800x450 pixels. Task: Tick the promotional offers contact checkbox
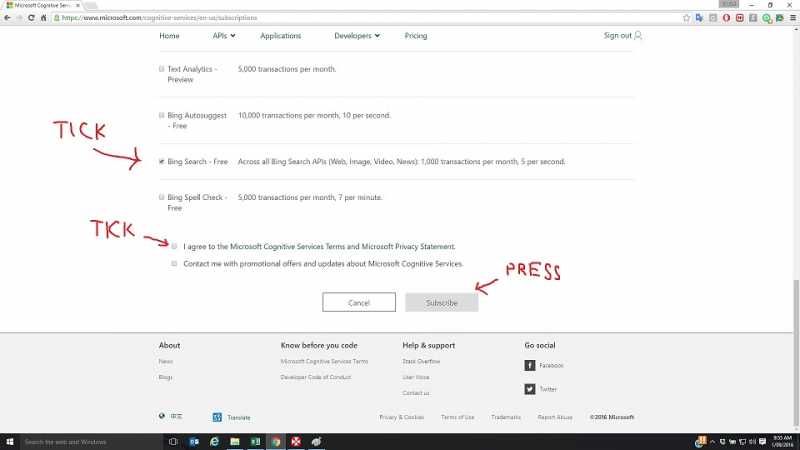(174, 264)
